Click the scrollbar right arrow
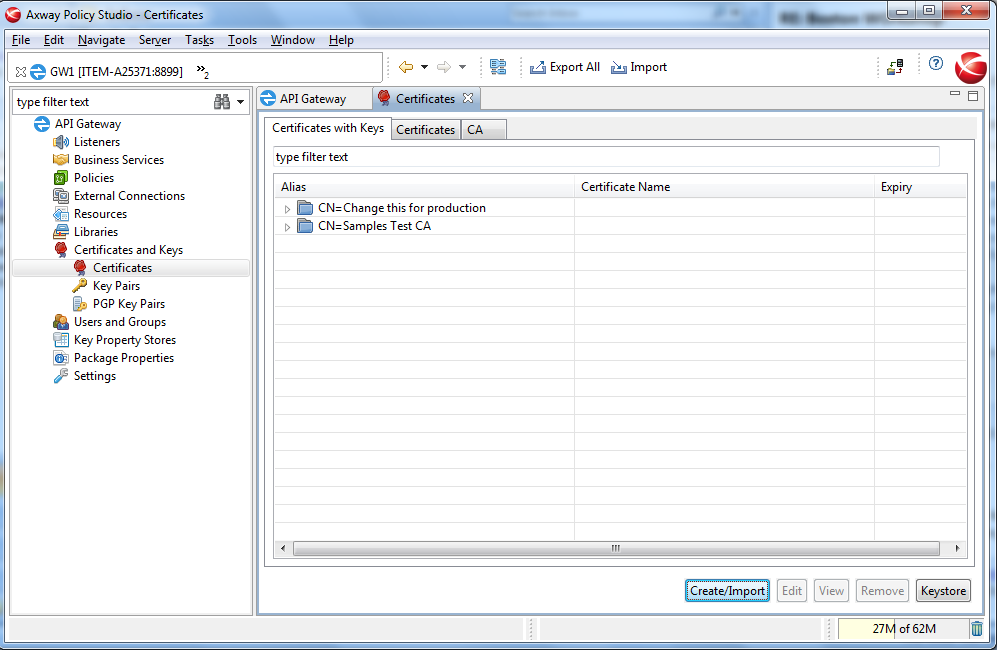 (x=958, y=548)
